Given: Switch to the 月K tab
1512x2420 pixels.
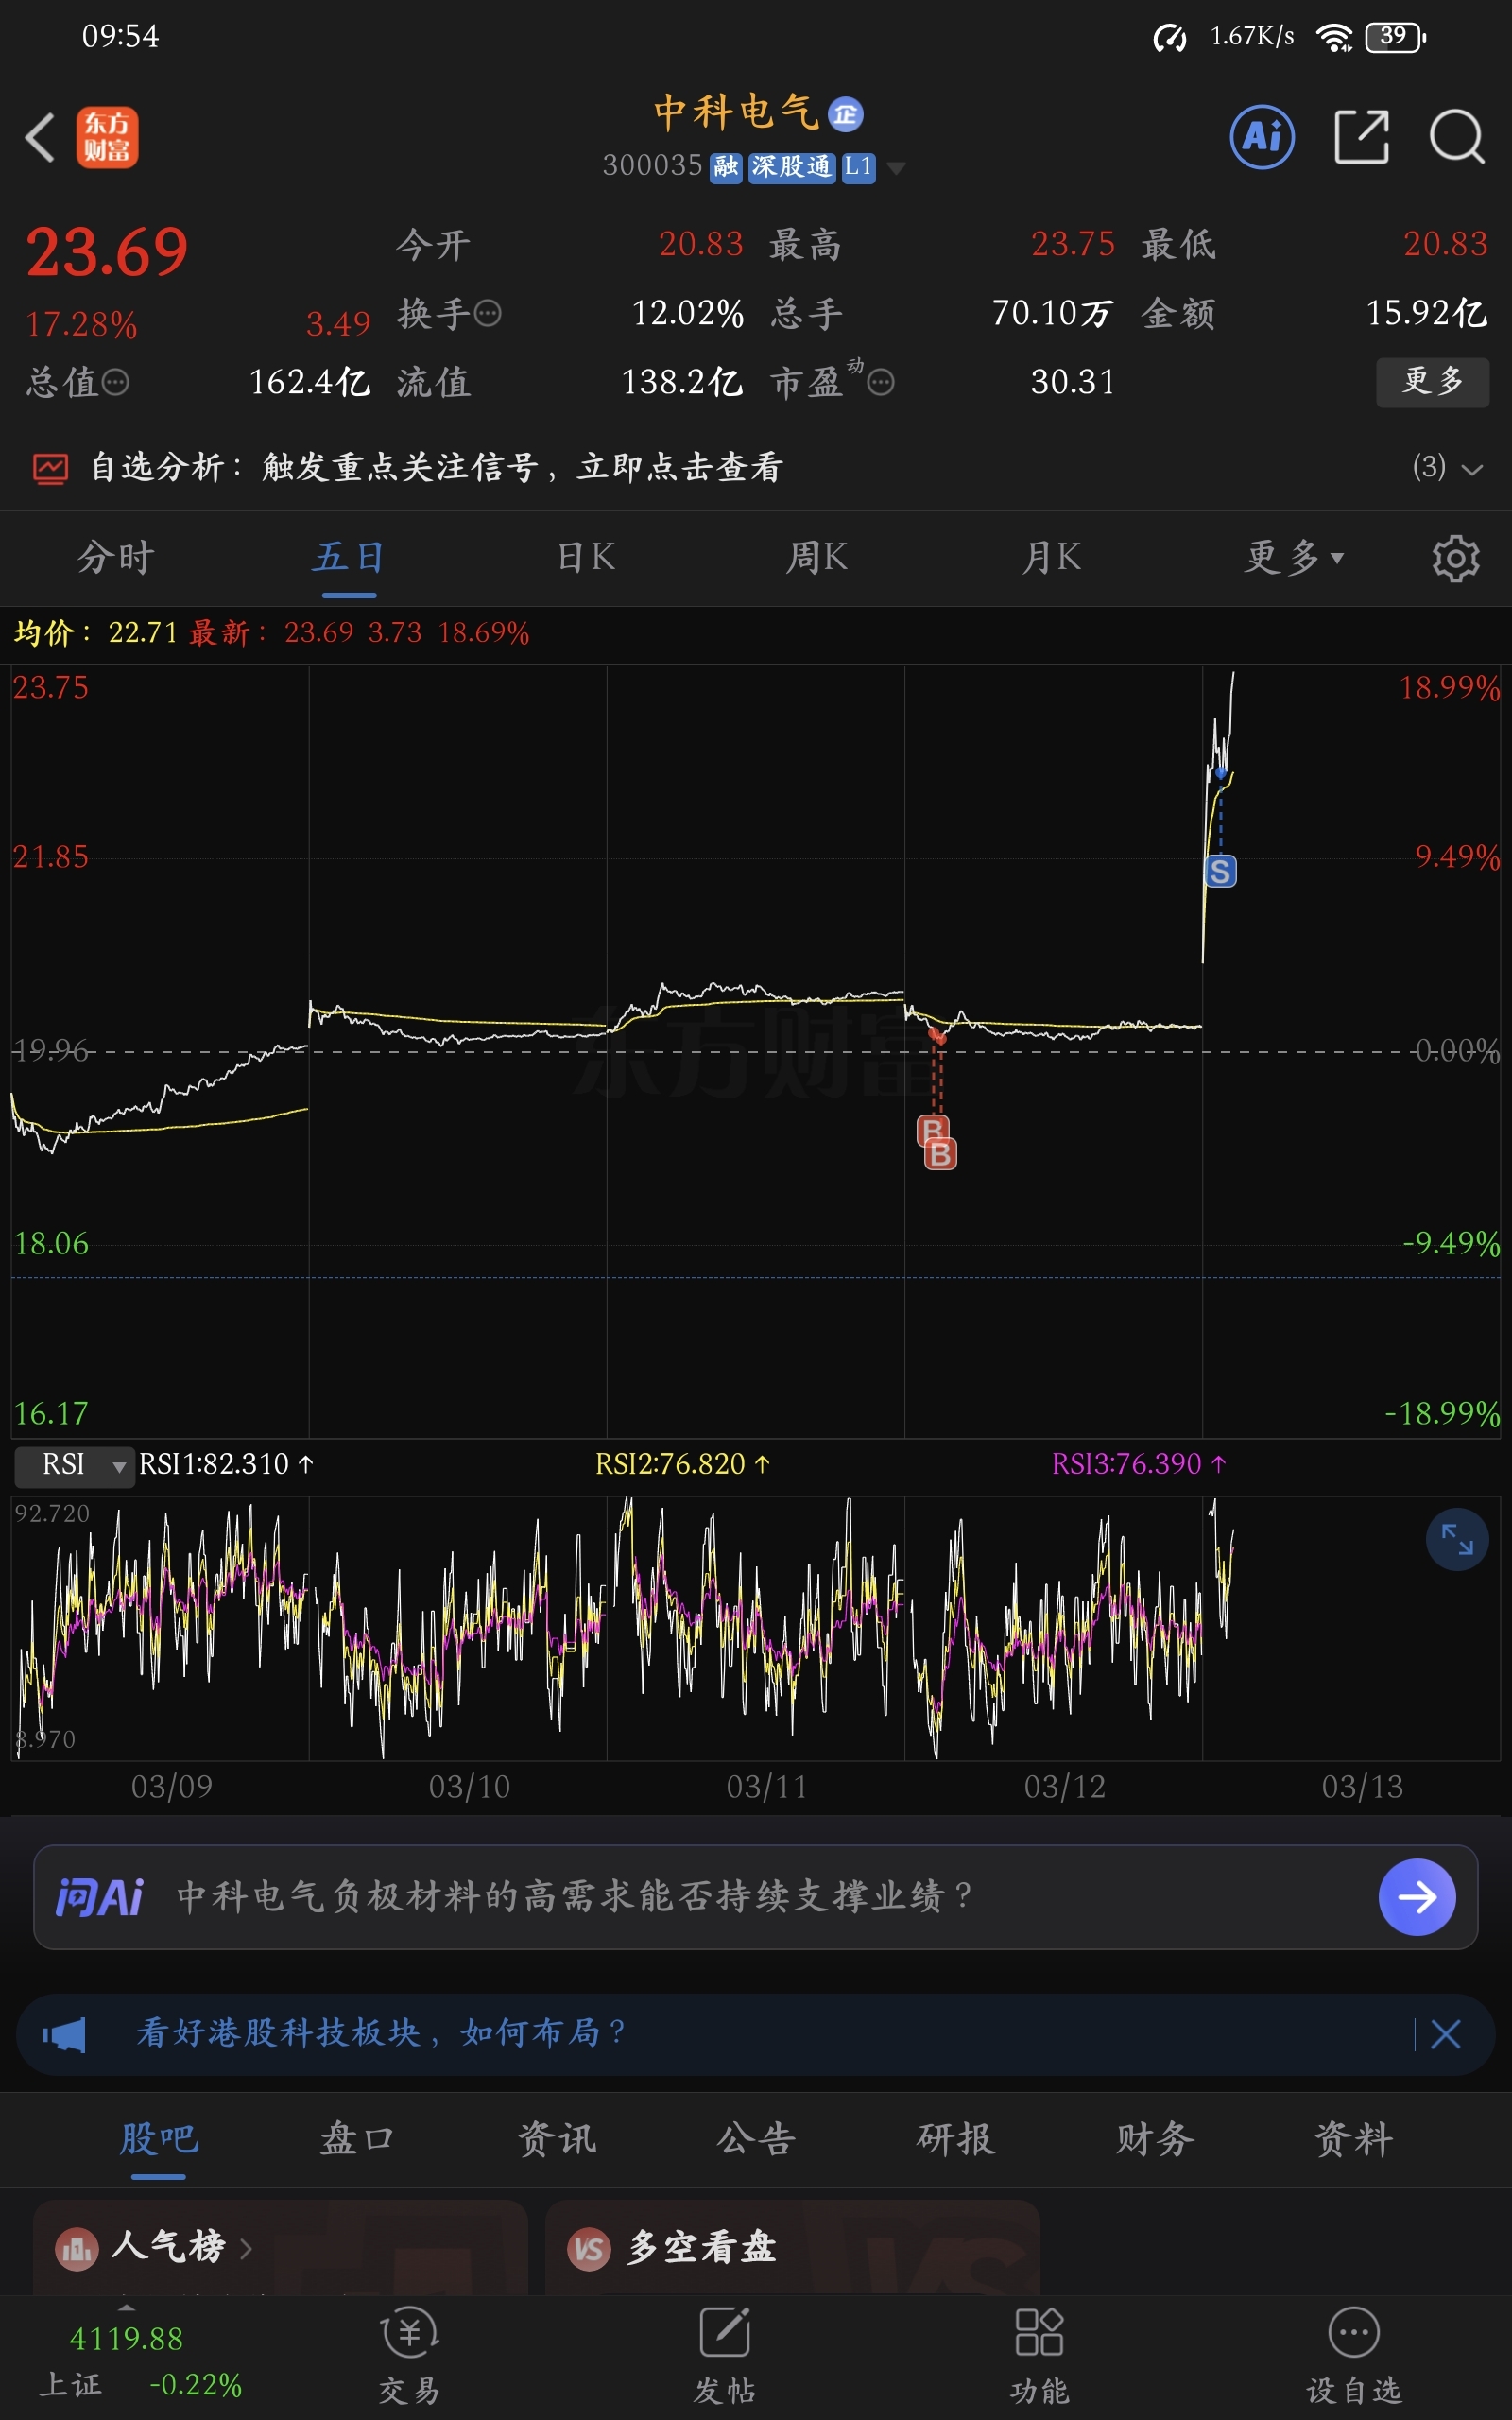Looking at the screenshot, I should coord(1051,557).
